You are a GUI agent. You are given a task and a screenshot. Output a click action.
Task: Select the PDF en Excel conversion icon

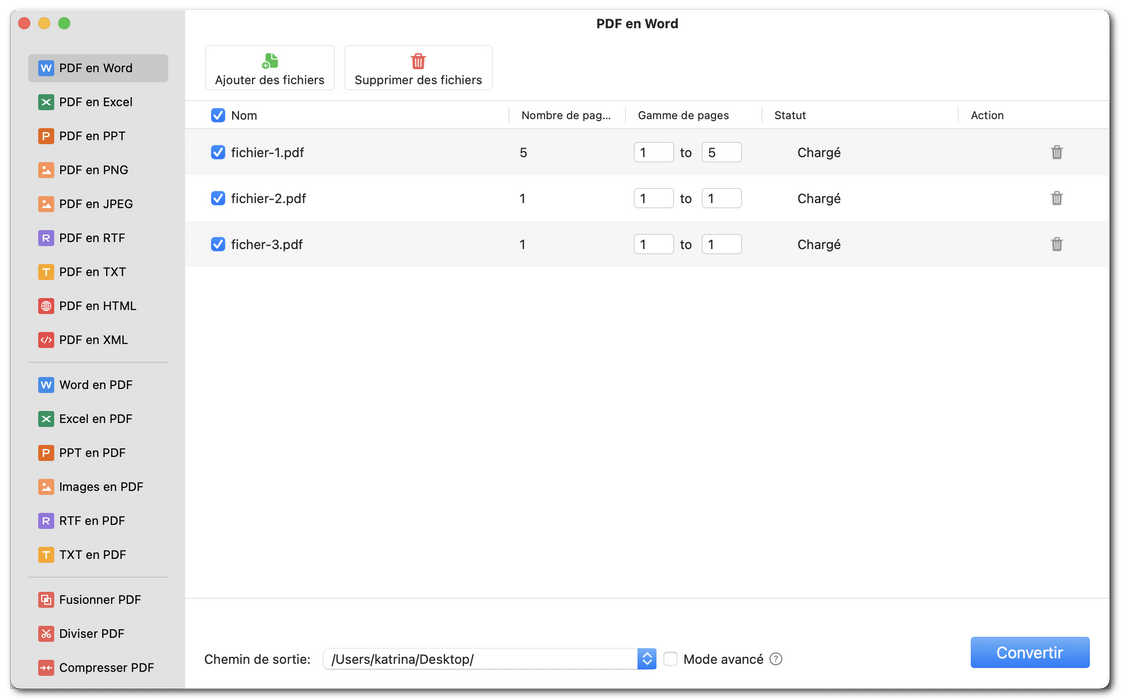pyautogui.click(x=45, y=101)
